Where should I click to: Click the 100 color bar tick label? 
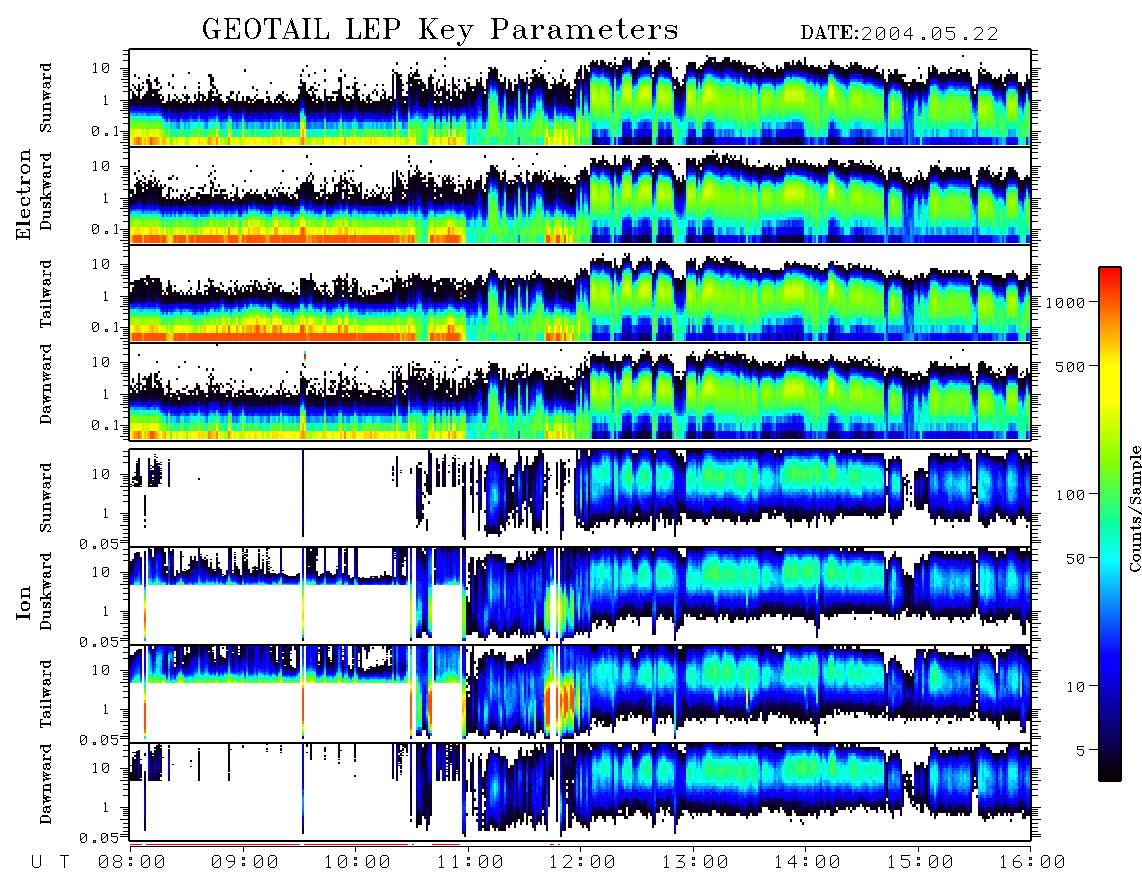click(1070, 495)
